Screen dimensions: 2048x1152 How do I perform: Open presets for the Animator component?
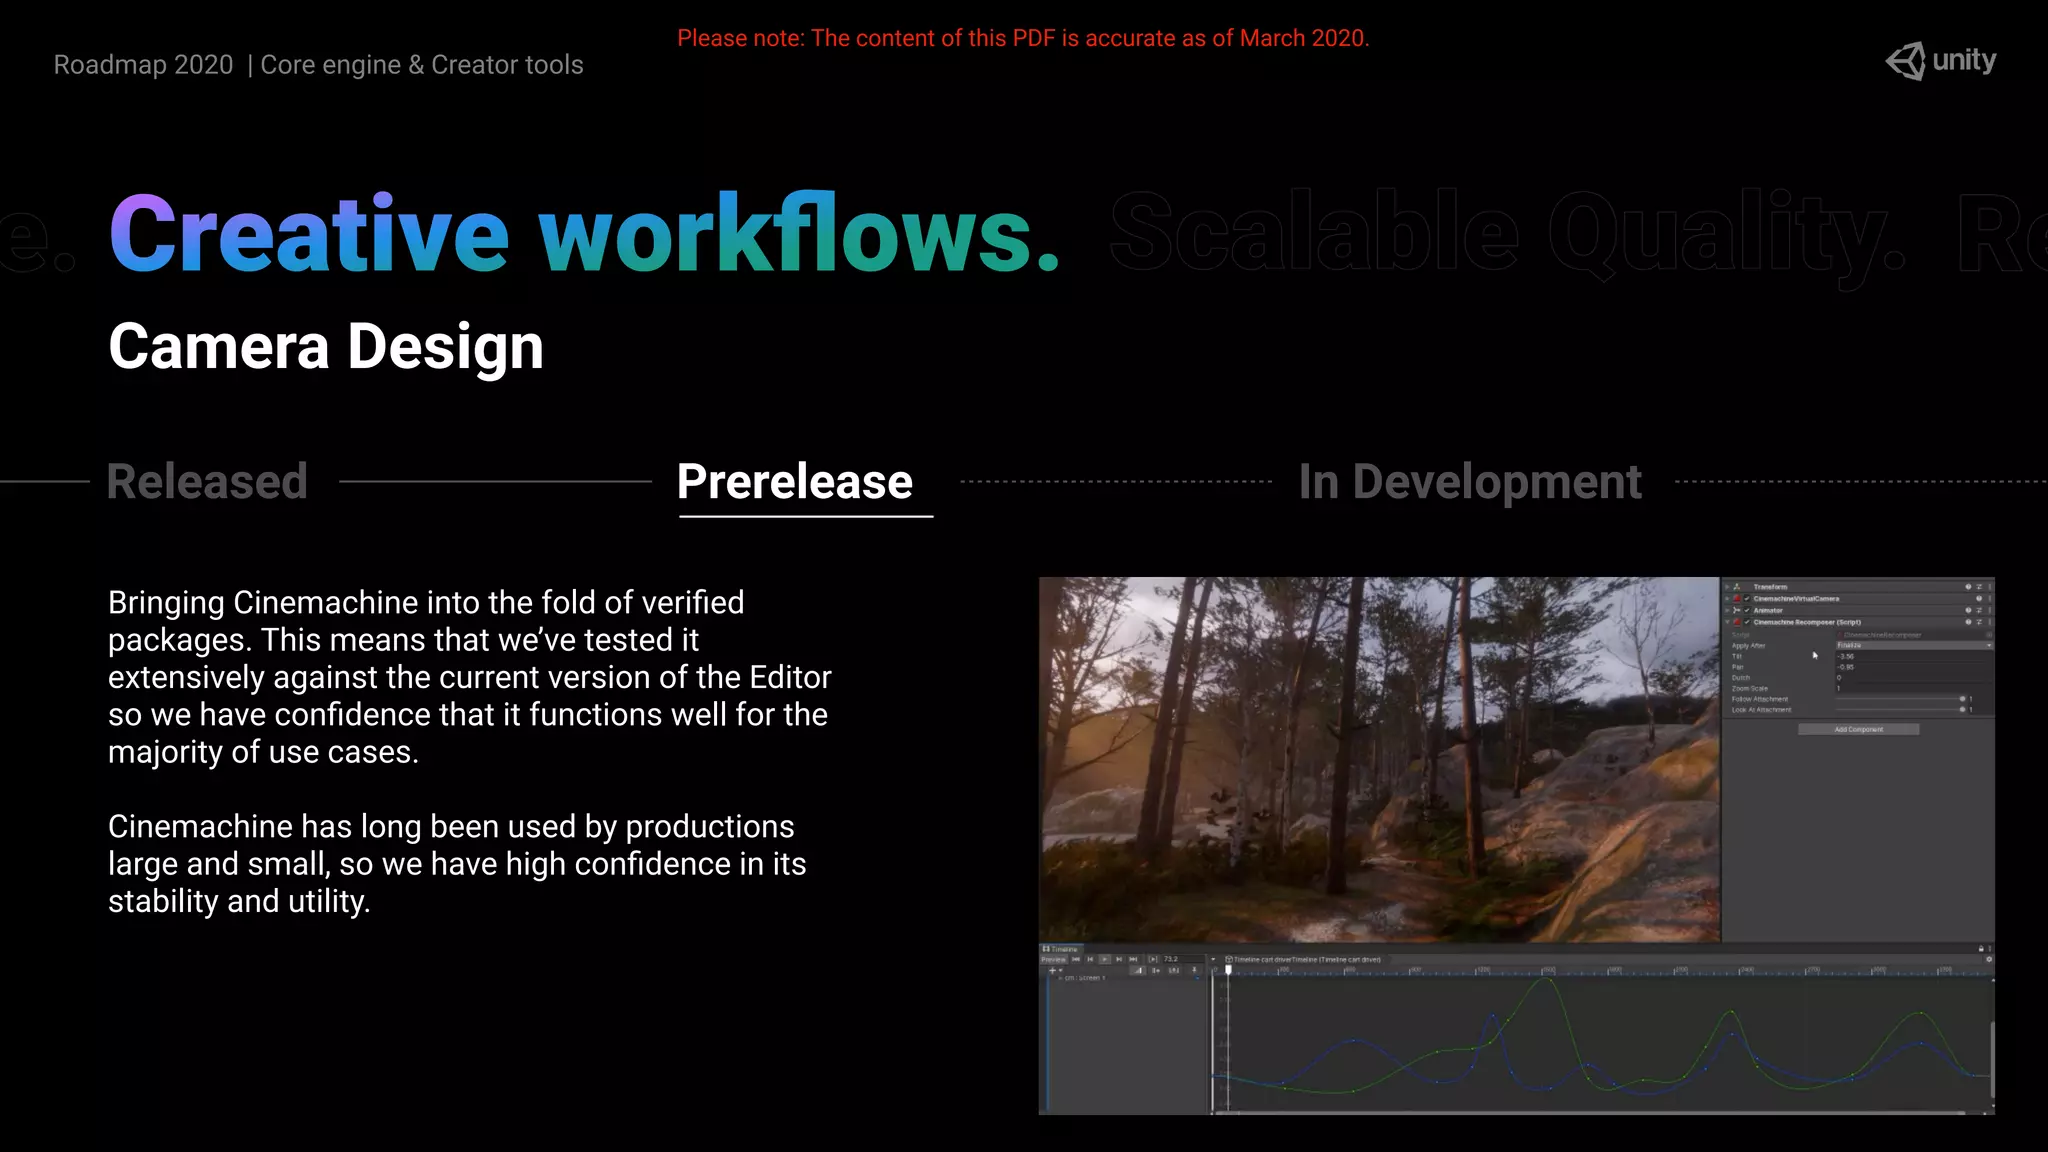click(x=1979, y=610)
